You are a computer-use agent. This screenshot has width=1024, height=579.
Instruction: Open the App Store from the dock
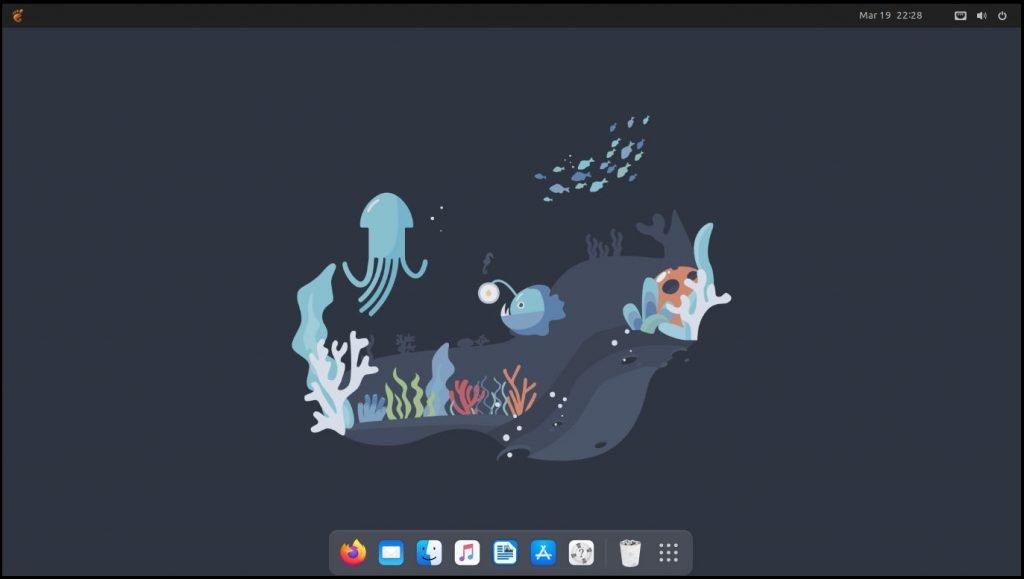[x=543, y=551]
